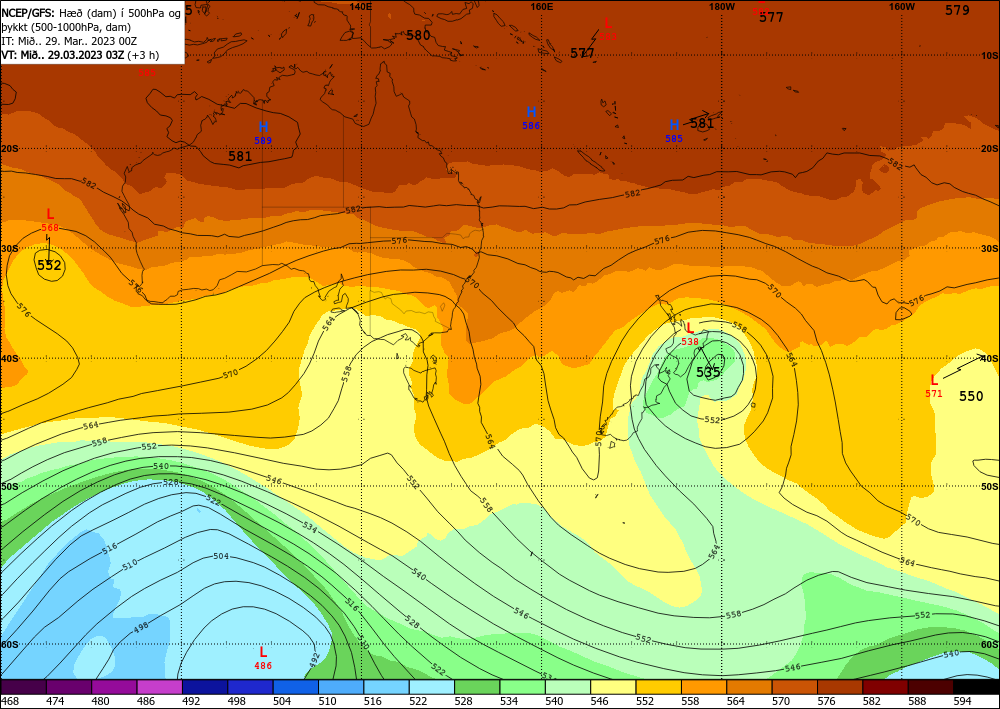Click the red 'L 486' low marker
The image size is (1000, 709).
pyautogui.click(x=263, y=658)
